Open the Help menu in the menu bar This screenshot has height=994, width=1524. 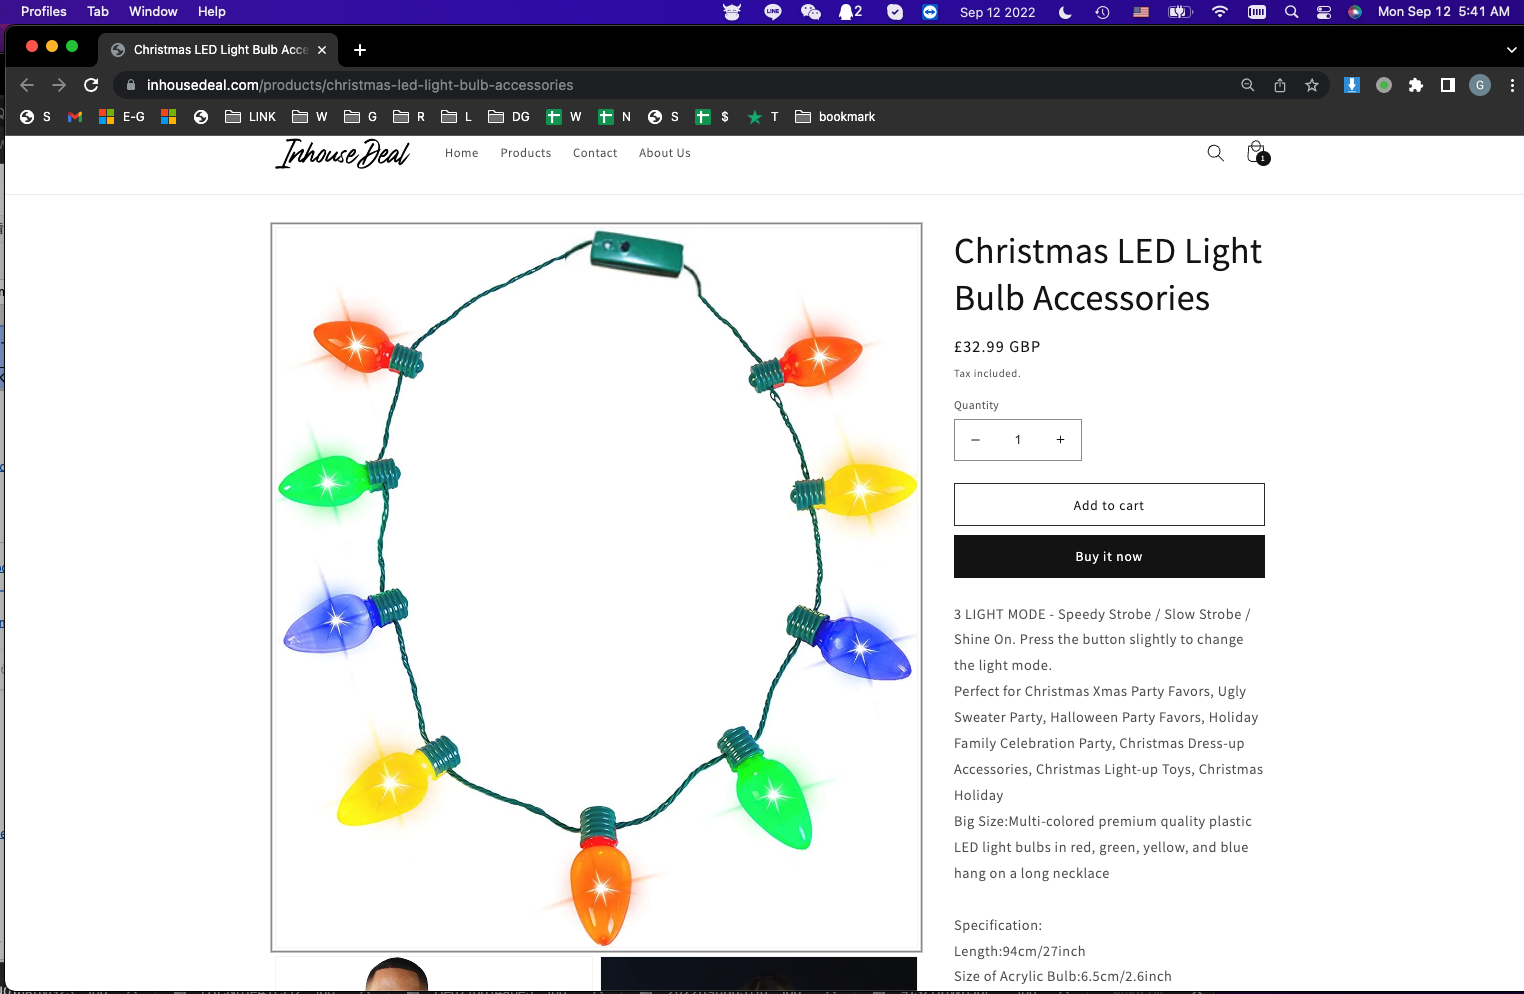[212, 12]
